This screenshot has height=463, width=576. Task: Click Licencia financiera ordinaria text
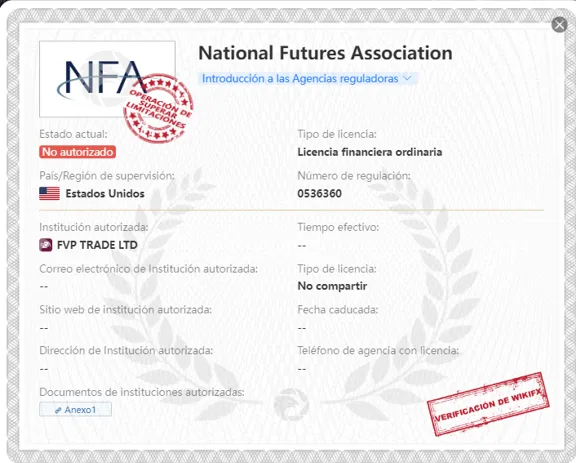370,152
